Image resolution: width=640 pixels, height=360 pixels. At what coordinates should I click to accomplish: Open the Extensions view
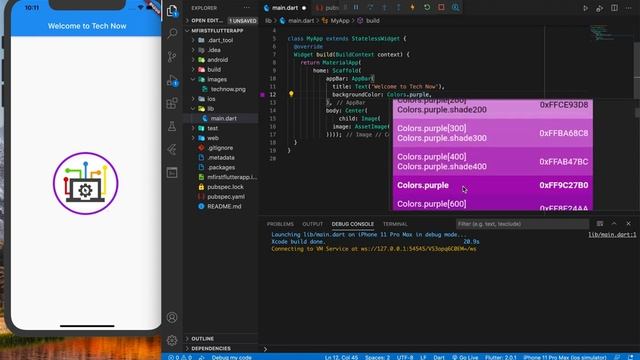(172, 103)
